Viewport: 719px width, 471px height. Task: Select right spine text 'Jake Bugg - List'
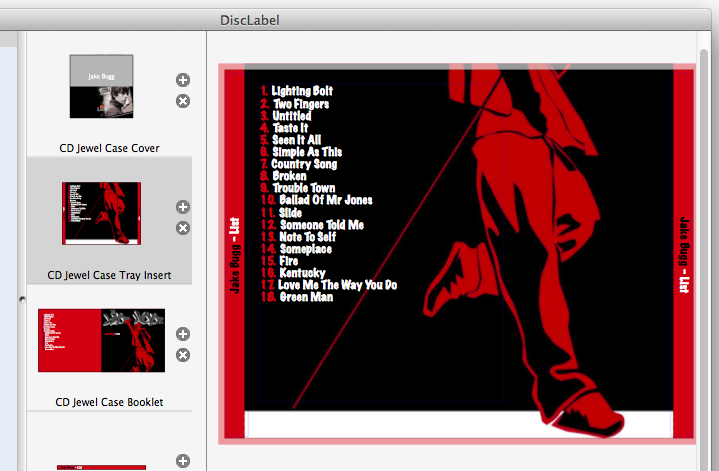pyautogui.click(x=684, y=255)
